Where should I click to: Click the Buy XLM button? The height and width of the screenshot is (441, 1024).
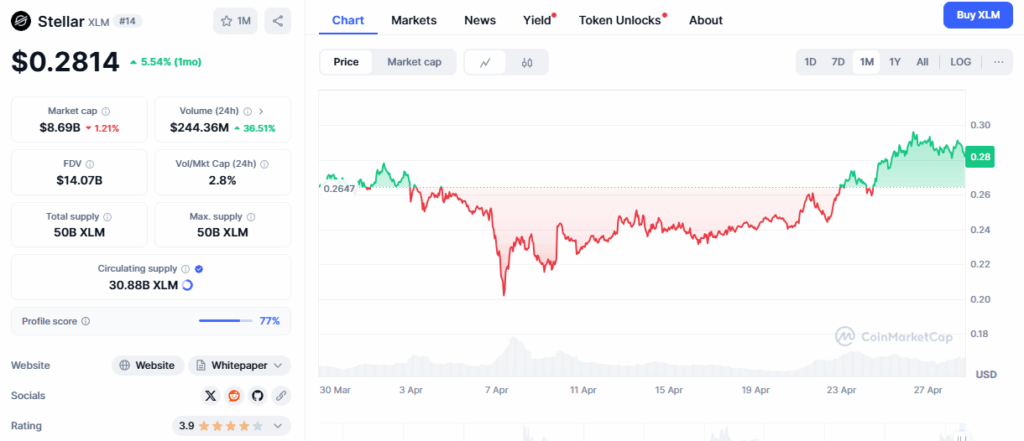point(978,15)
